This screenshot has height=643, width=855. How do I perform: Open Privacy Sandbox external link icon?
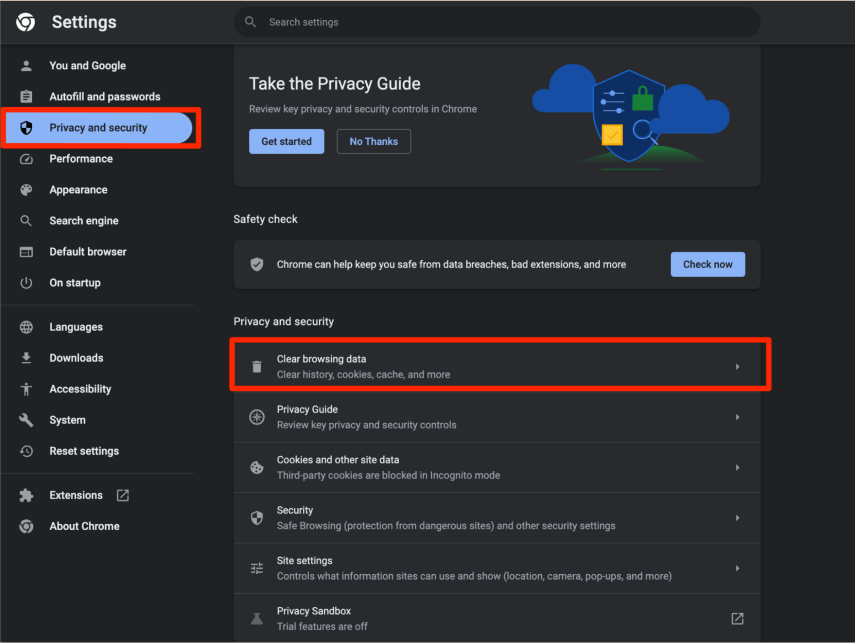[737, 618]
